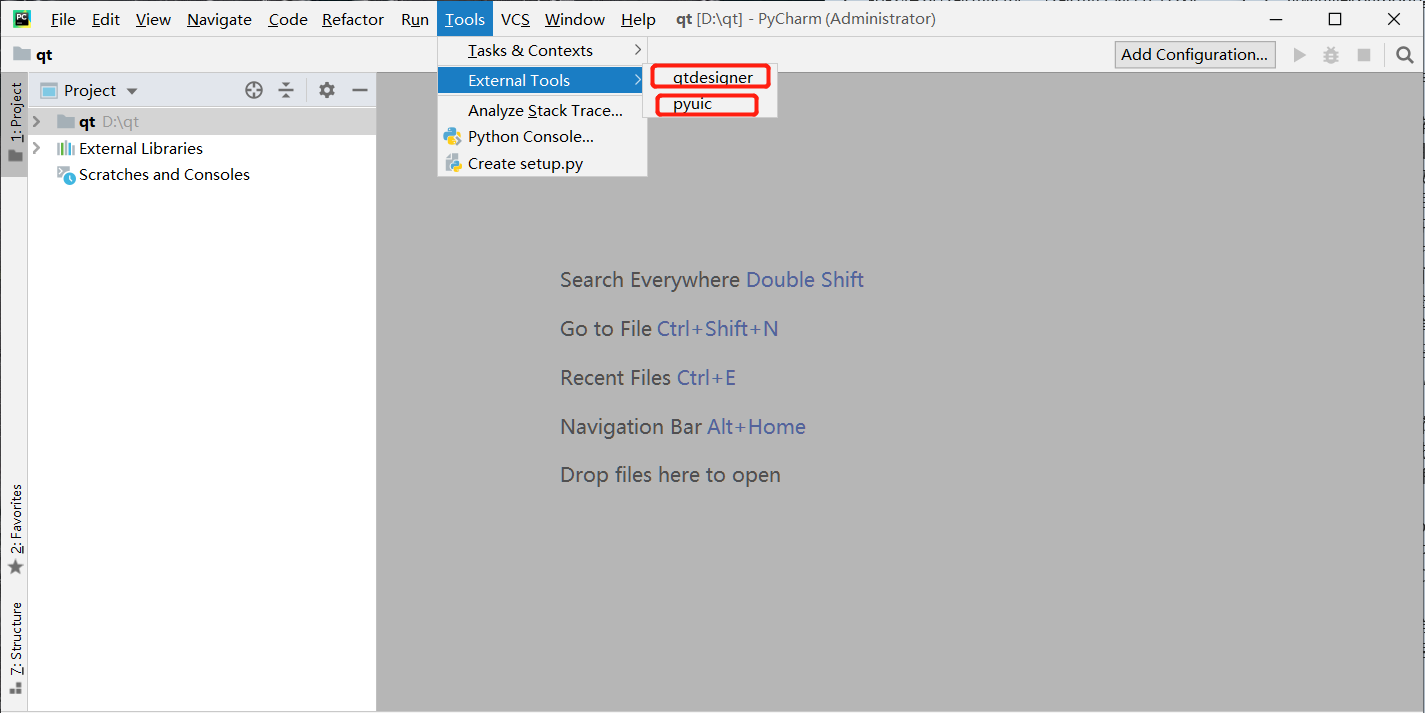Minimize the PyCharm window
1425x713 pixels.
[1275, 19]
